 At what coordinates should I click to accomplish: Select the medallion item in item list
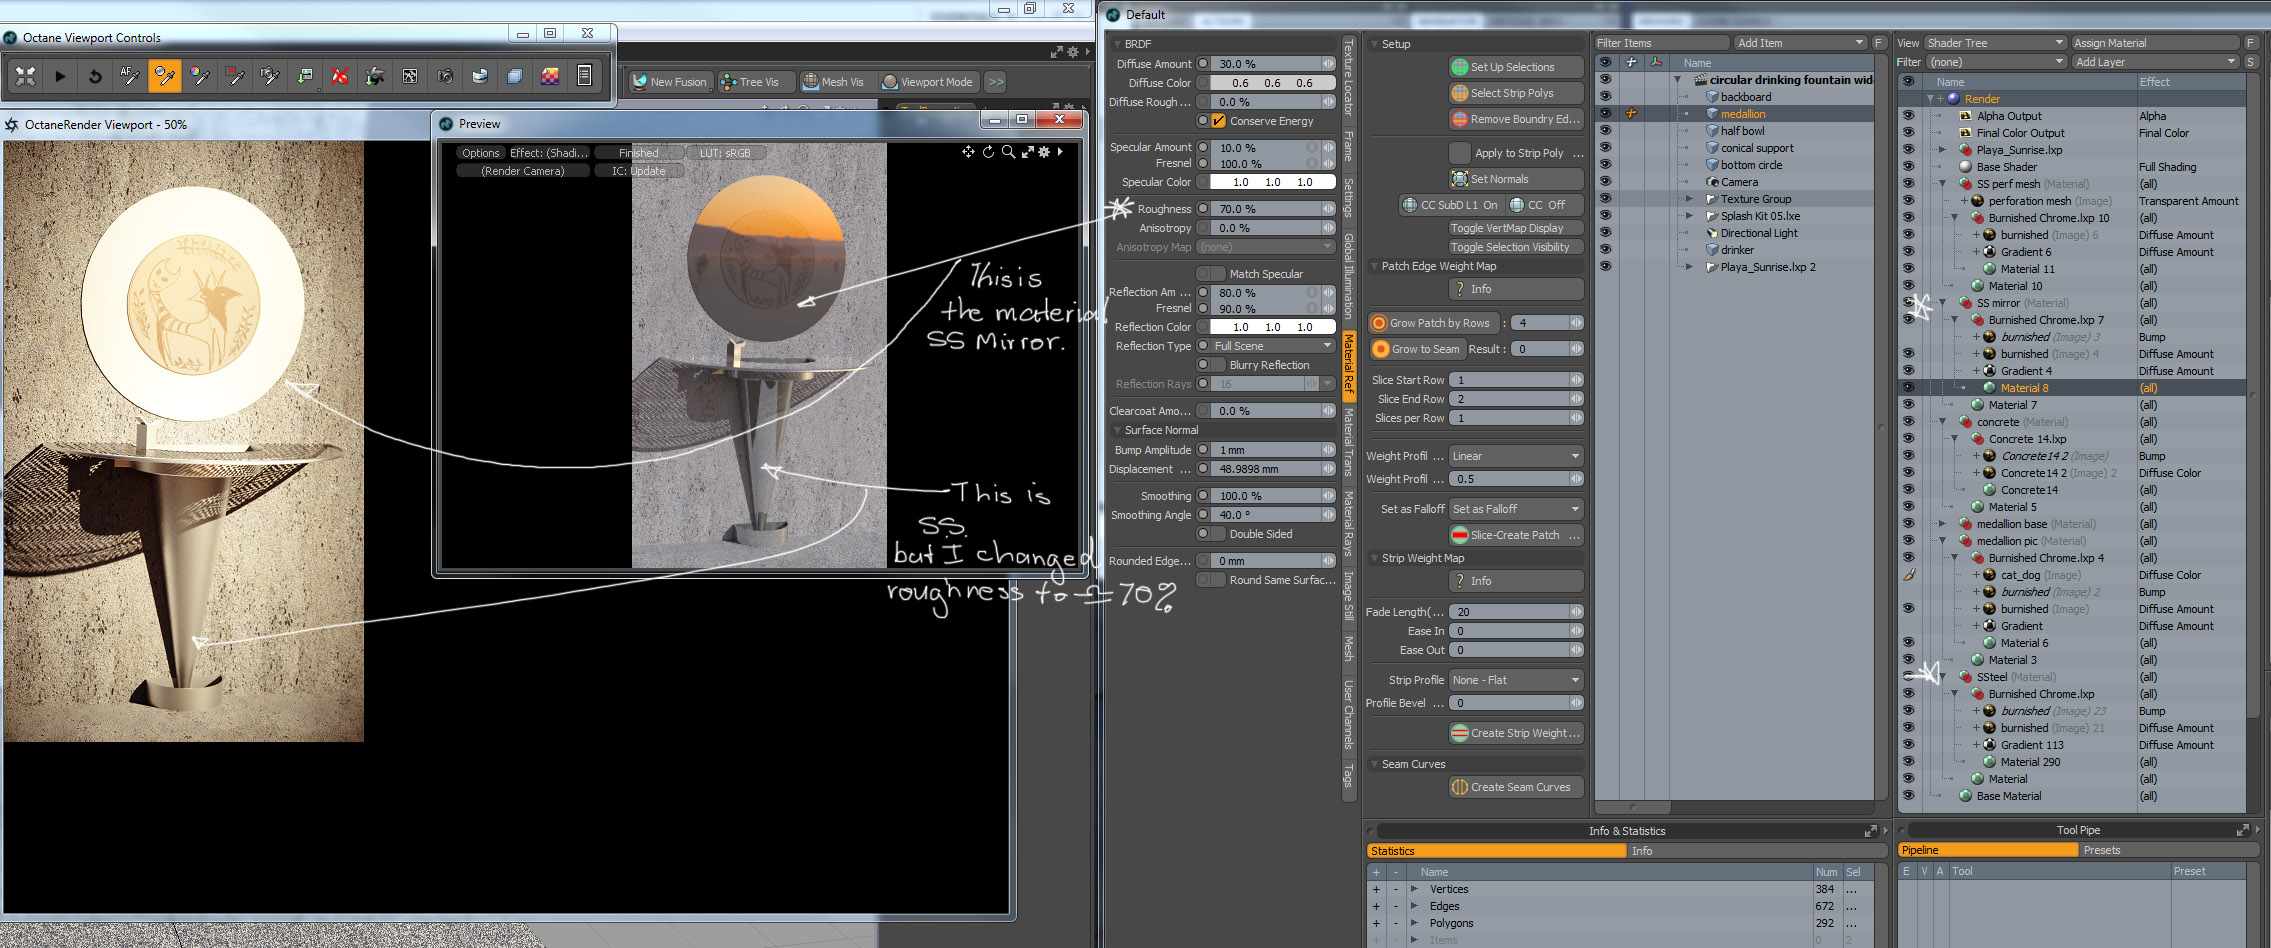pyautogui.click(x=1743, y=114)
